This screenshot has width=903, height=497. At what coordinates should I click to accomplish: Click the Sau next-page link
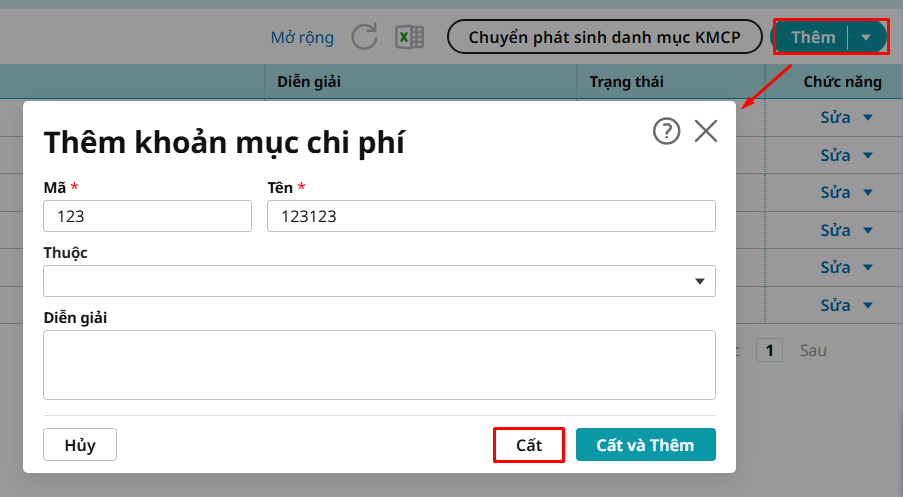(x=813, y=351)
